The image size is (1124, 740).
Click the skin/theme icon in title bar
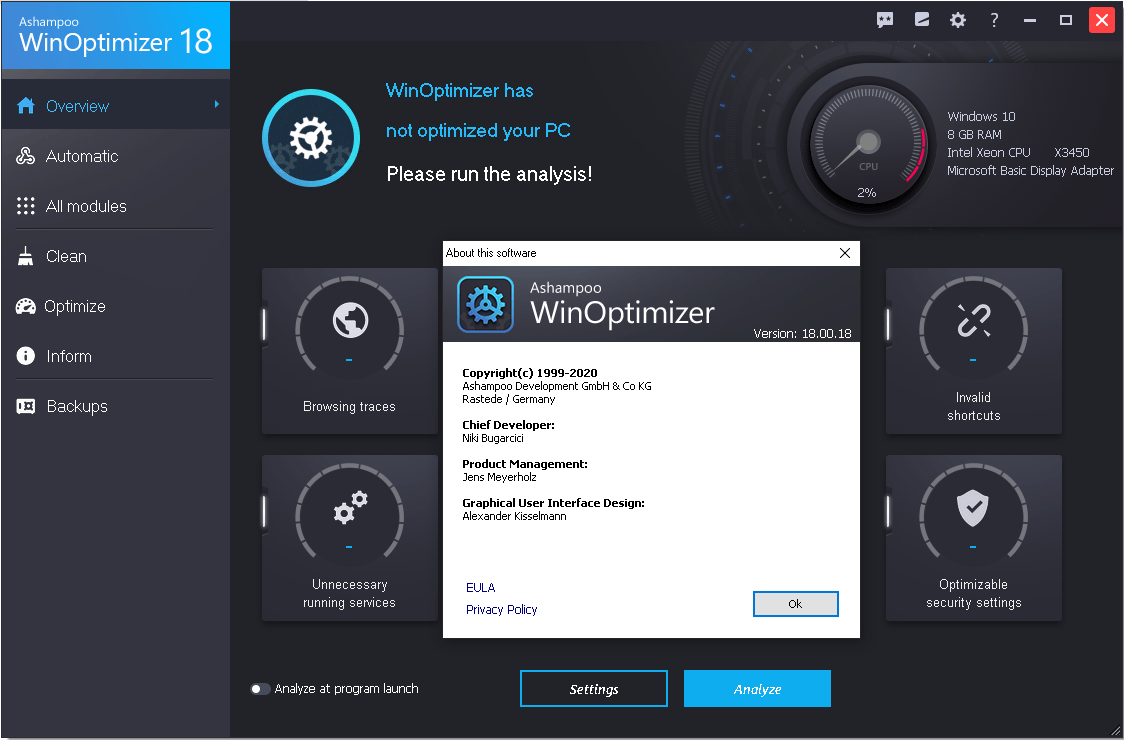pos(922,20)
